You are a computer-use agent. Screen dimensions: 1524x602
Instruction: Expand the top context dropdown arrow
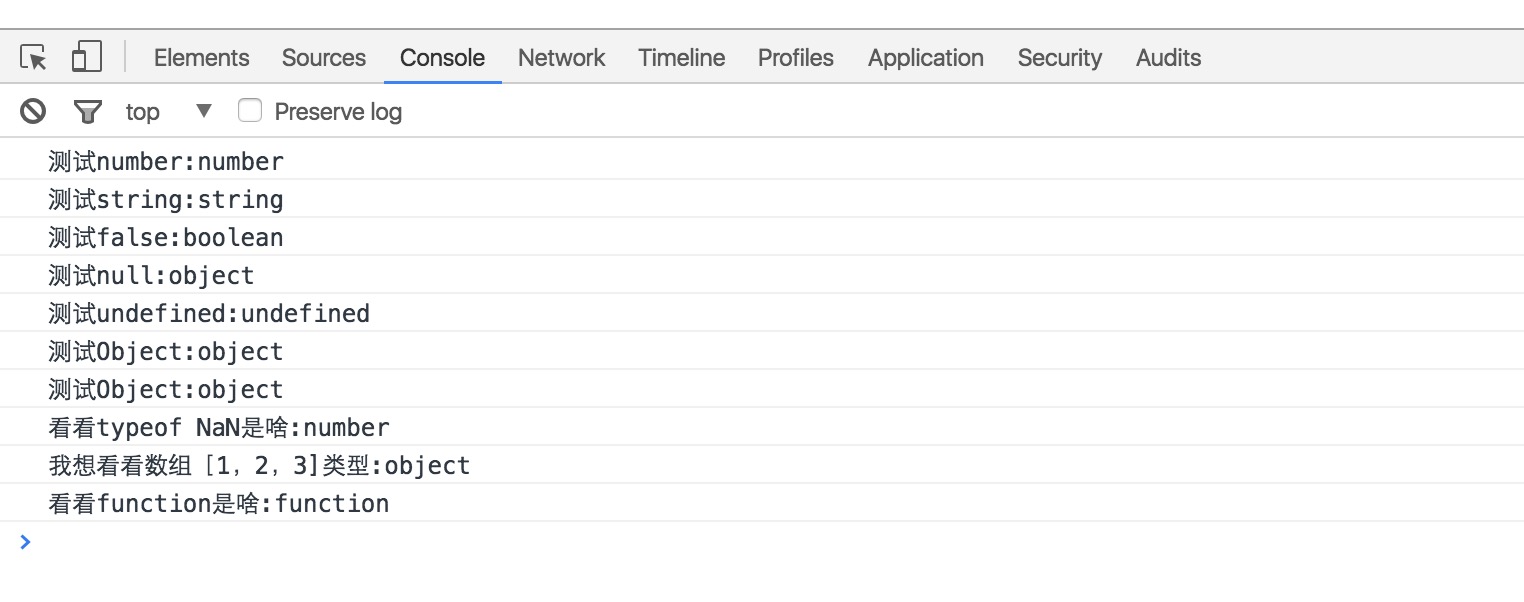tap(204, 110)
